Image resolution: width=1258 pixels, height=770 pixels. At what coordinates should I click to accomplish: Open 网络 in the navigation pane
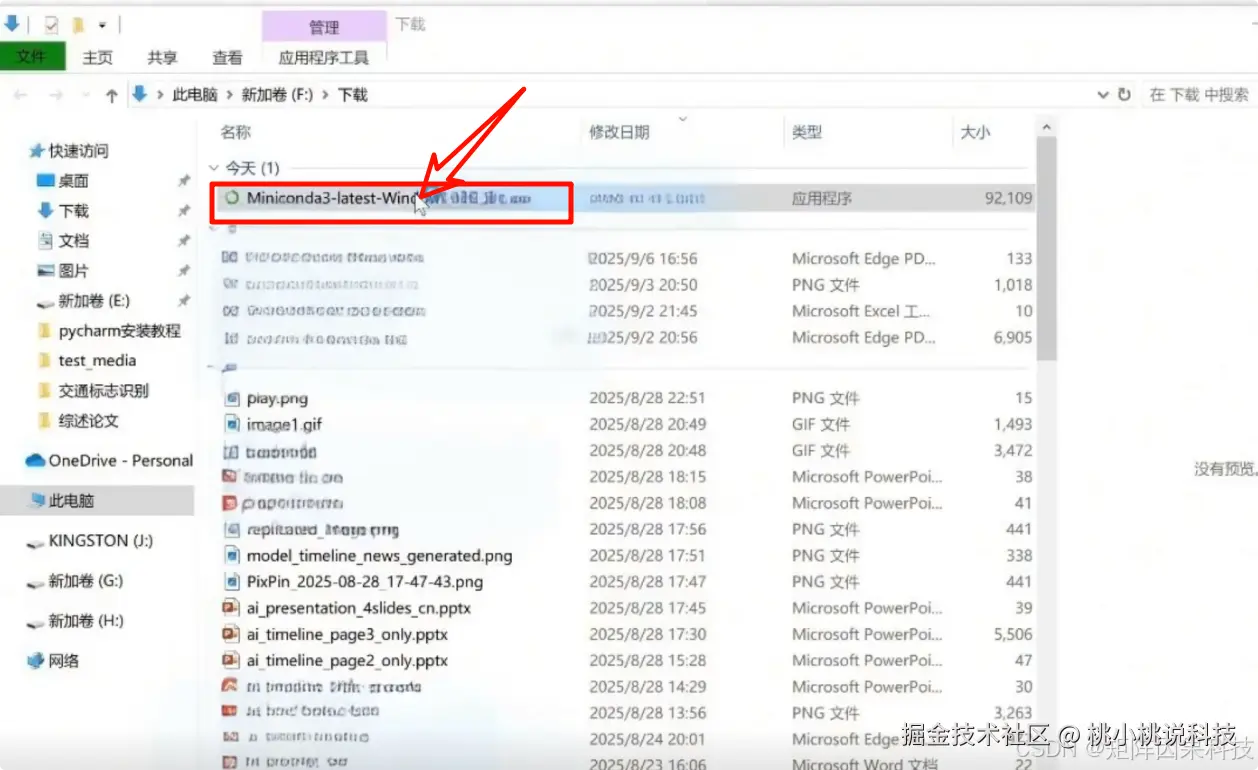point(63,660)
